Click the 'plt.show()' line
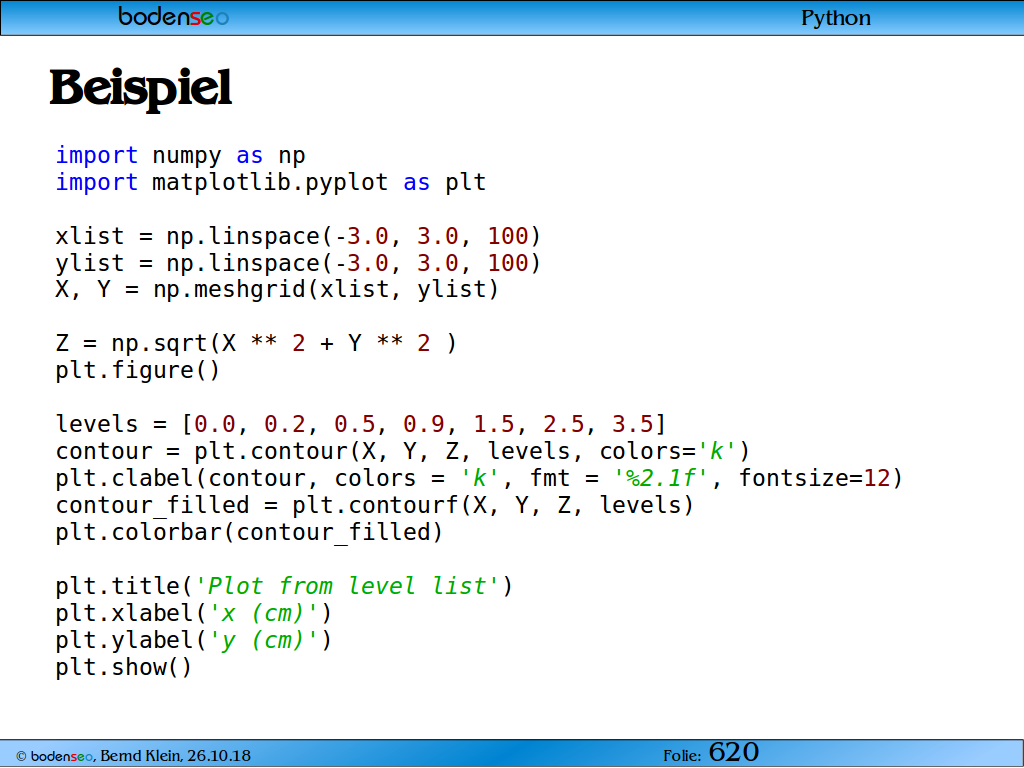The height and width of the screenshot is (768, 1024). (124, 668)
